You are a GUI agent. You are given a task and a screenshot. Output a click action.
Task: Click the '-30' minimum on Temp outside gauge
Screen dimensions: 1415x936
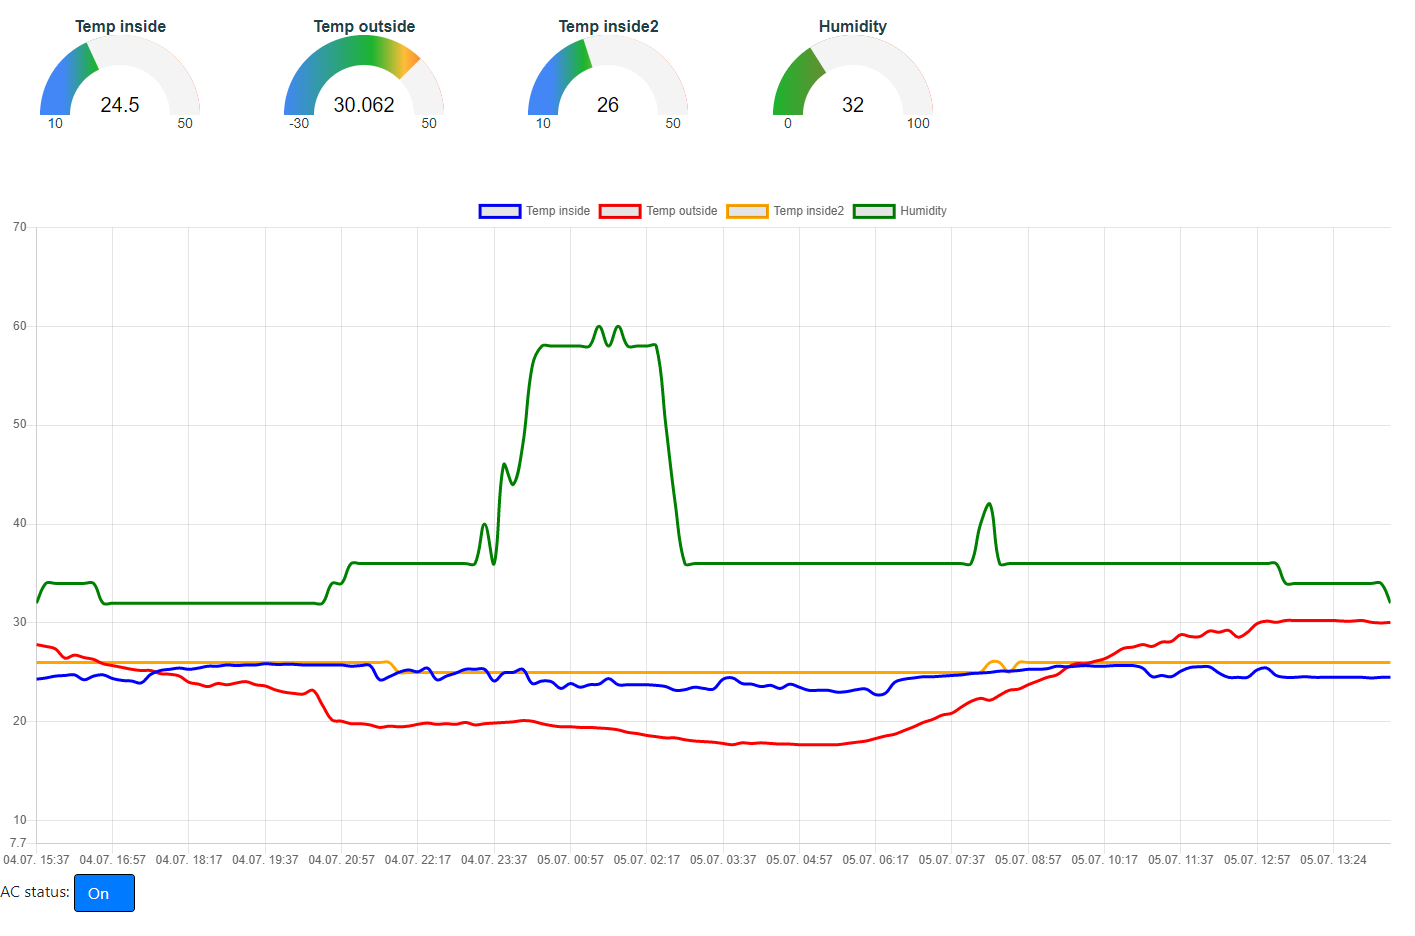[x=299, y=123]
